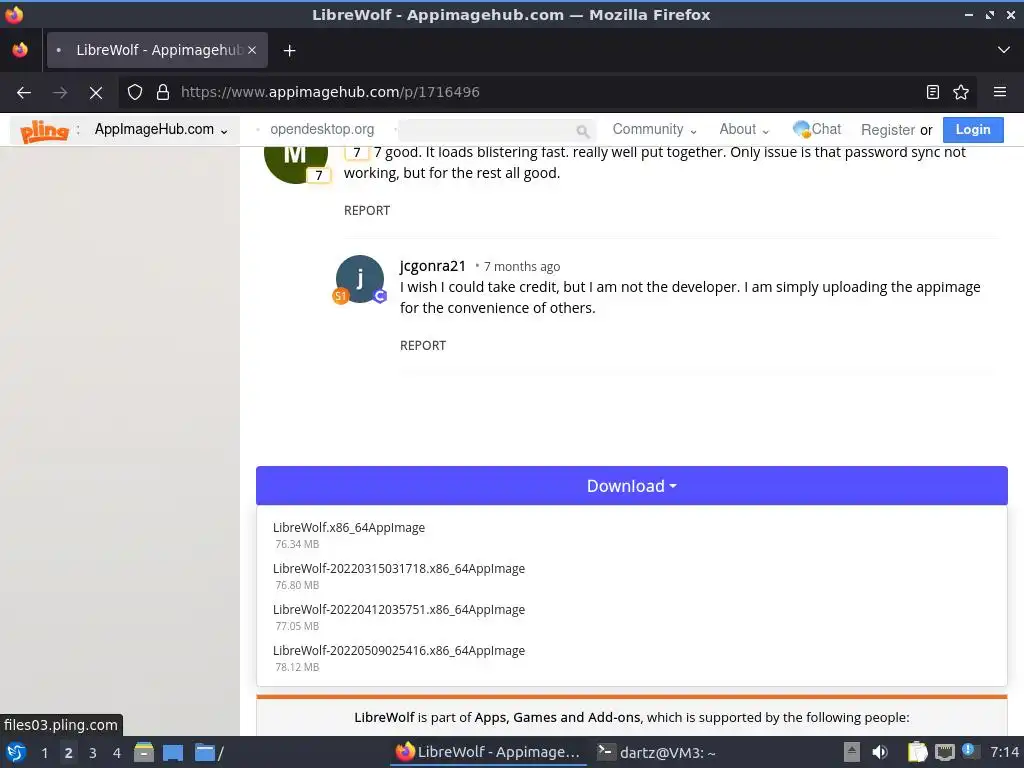Report jcgonra21's comment
1024x768 pixels.
click(x=423, y=345)
